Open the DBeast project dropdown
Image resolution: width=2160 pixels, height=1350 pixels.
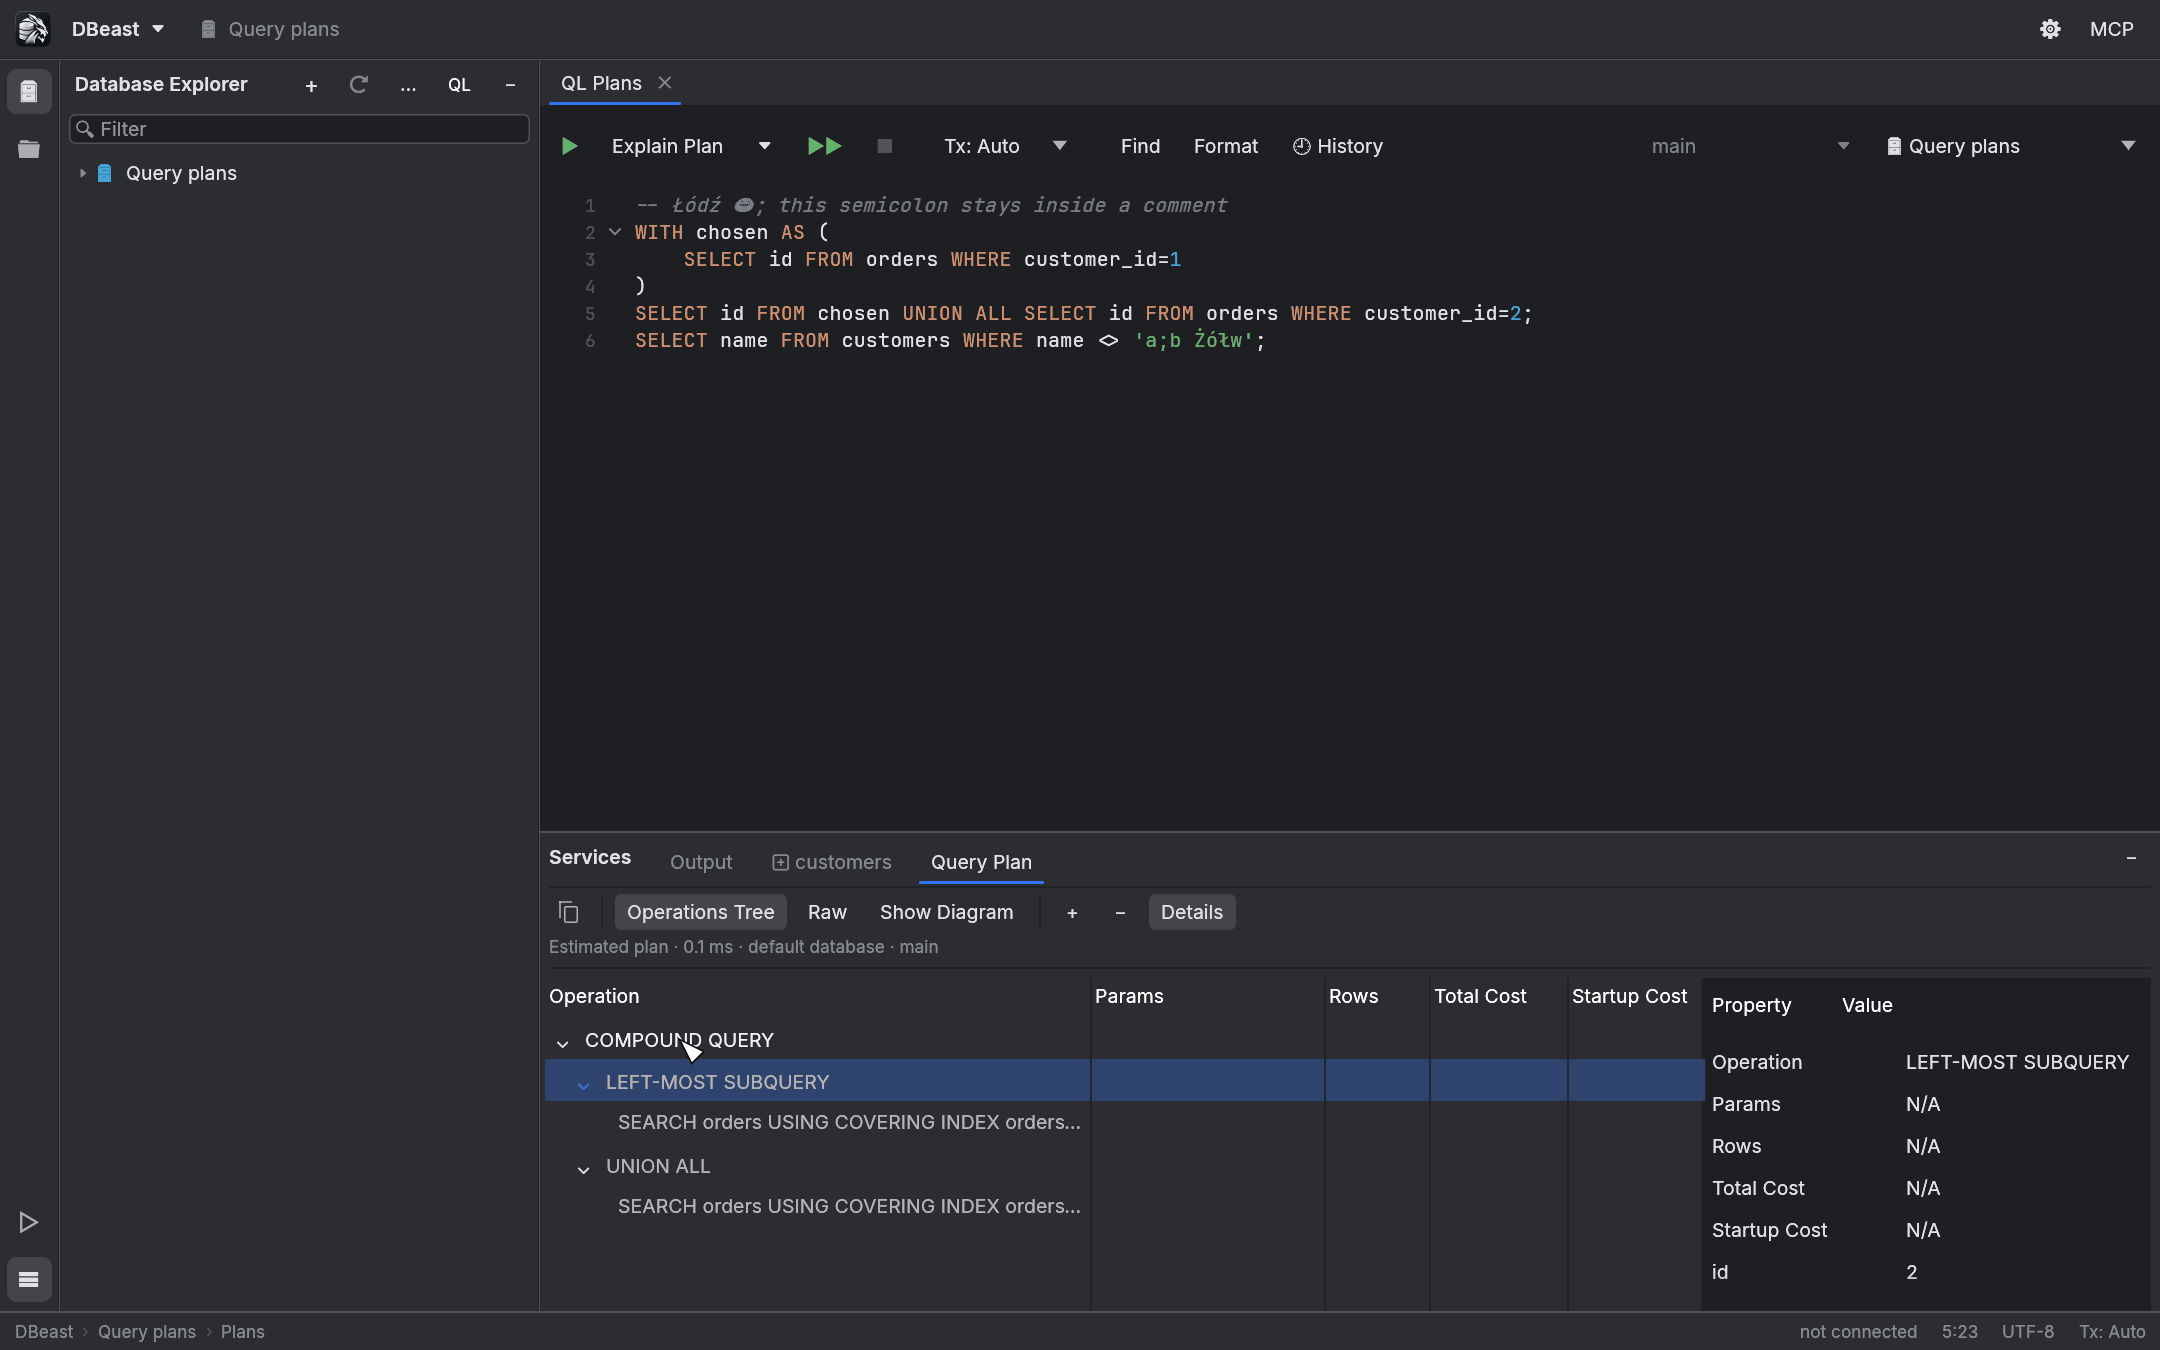(118, 29)
